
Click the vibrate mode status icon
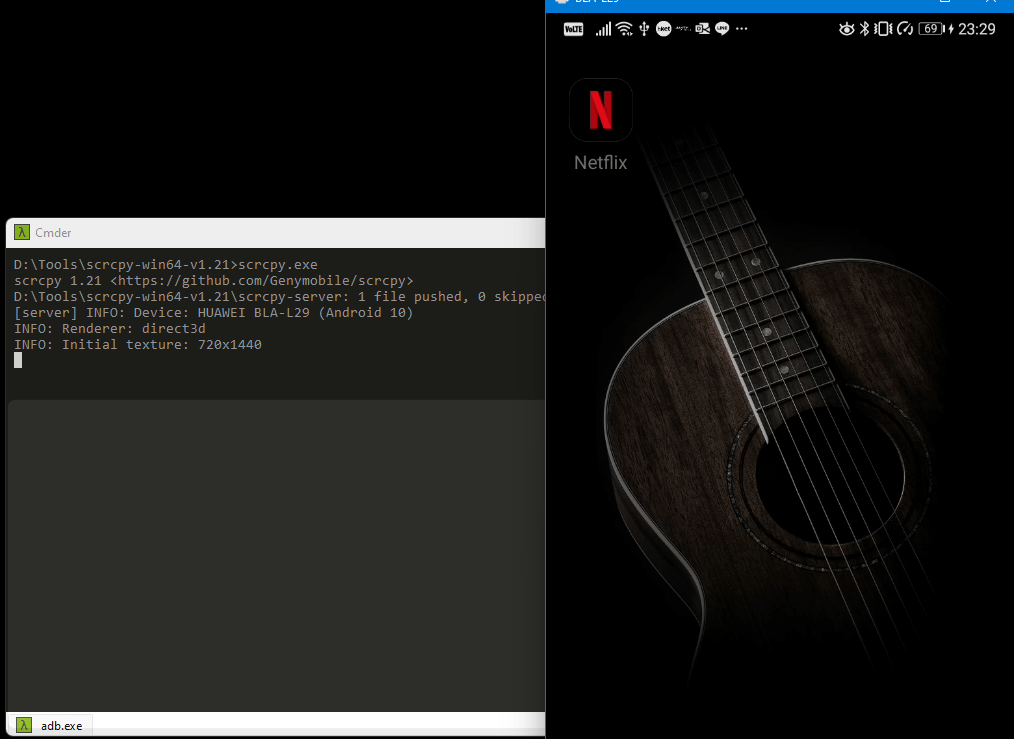click(883, 29)
